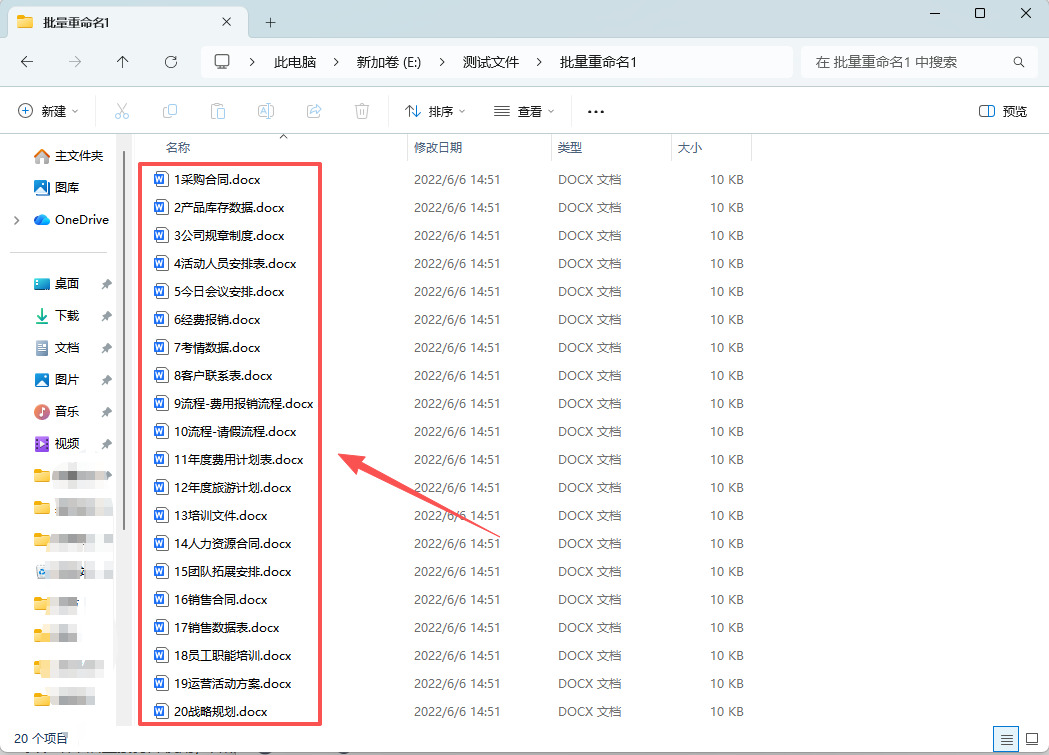Click the cut scissors icon
Screen dimensions: 1049x755
122,111
